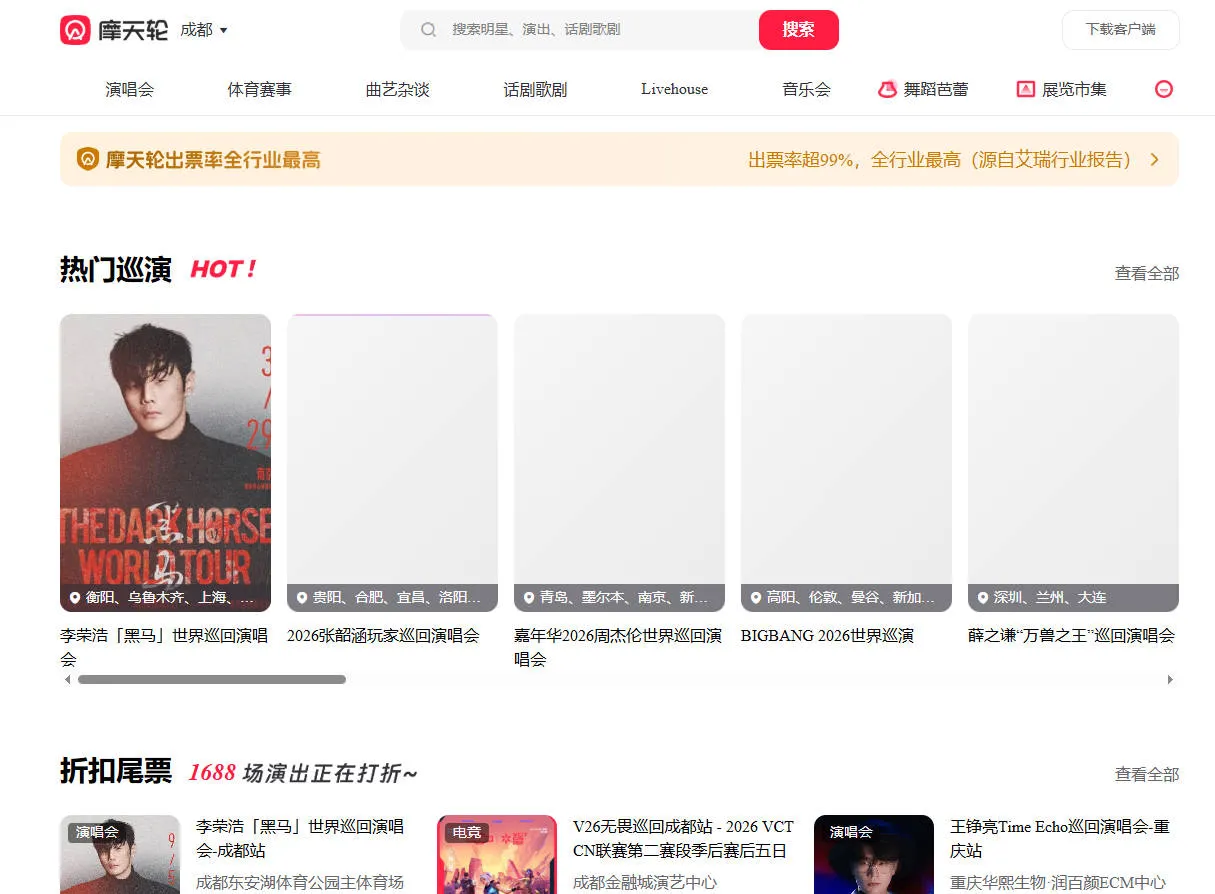Click 贵阳、合肥、宜昌、洛阳 city list
This screenshot has width=1215, height=894.
point(397,597)
